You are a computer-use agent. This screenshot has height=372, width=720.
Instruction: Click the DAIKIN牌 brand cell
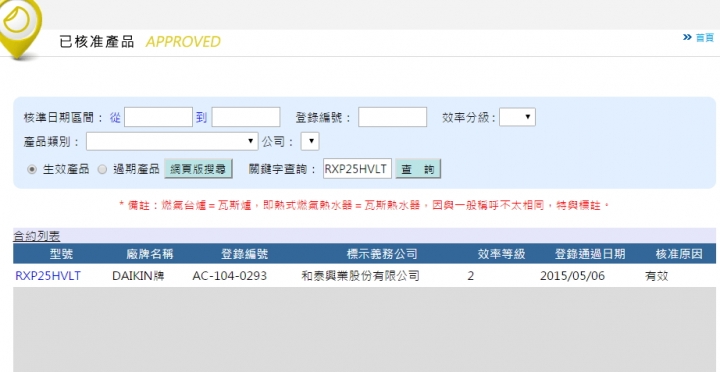(x=138, y=276)
